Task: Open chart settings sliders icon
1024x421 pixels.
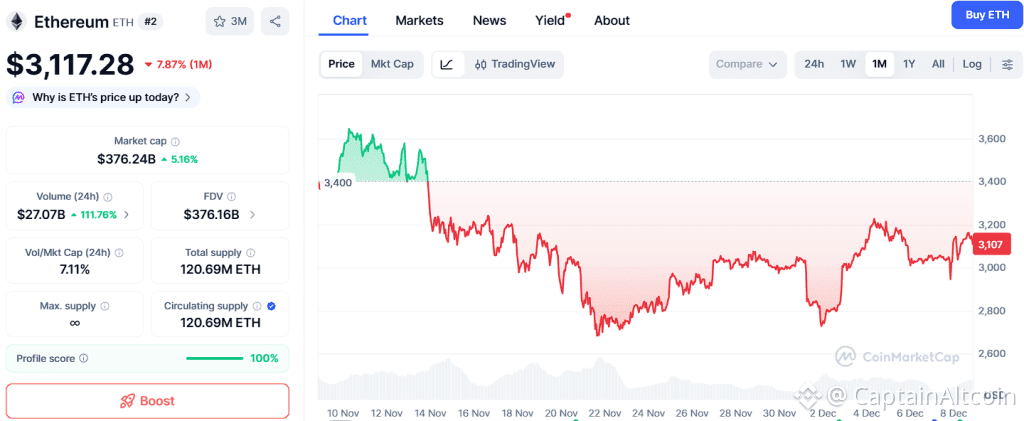Action: coord(1006,64)
